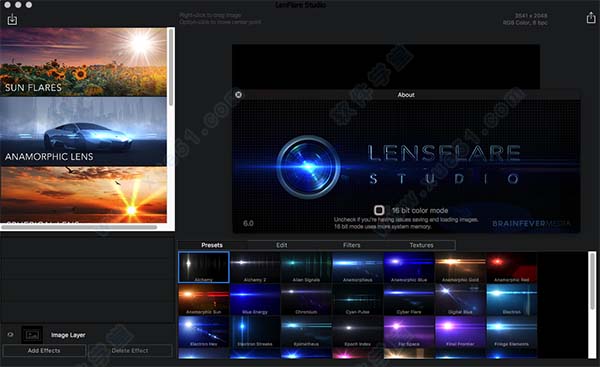Viewport: 600px width, 367px height.
Task: Pick the Anamorphic Red preset
Action: 512,267
